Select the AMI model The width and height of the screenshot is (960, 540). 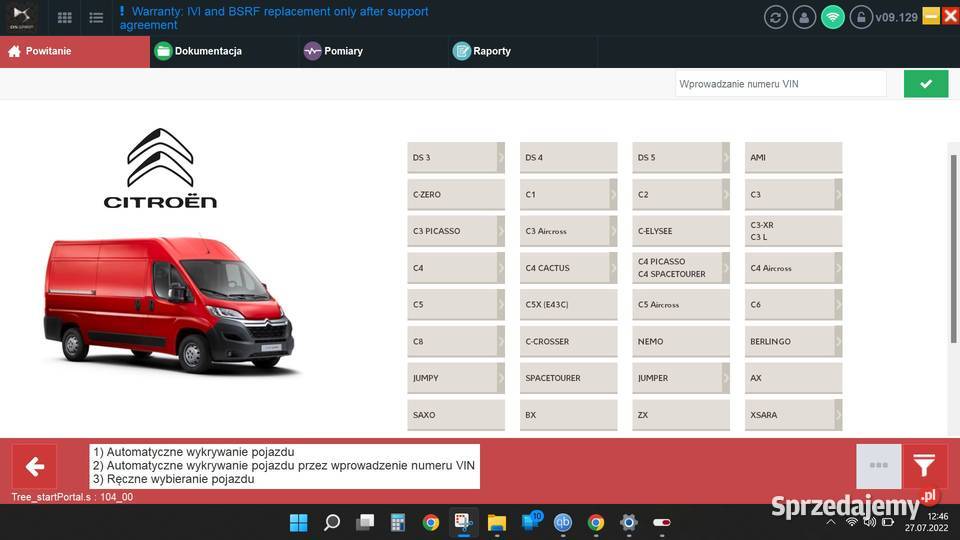coord(793,157)
